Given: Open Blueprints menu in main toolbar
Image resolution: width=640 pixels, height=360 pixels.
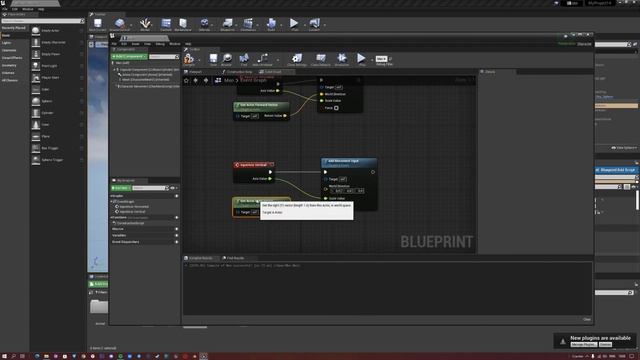Looking at the screenshot, I should (227, 24).
